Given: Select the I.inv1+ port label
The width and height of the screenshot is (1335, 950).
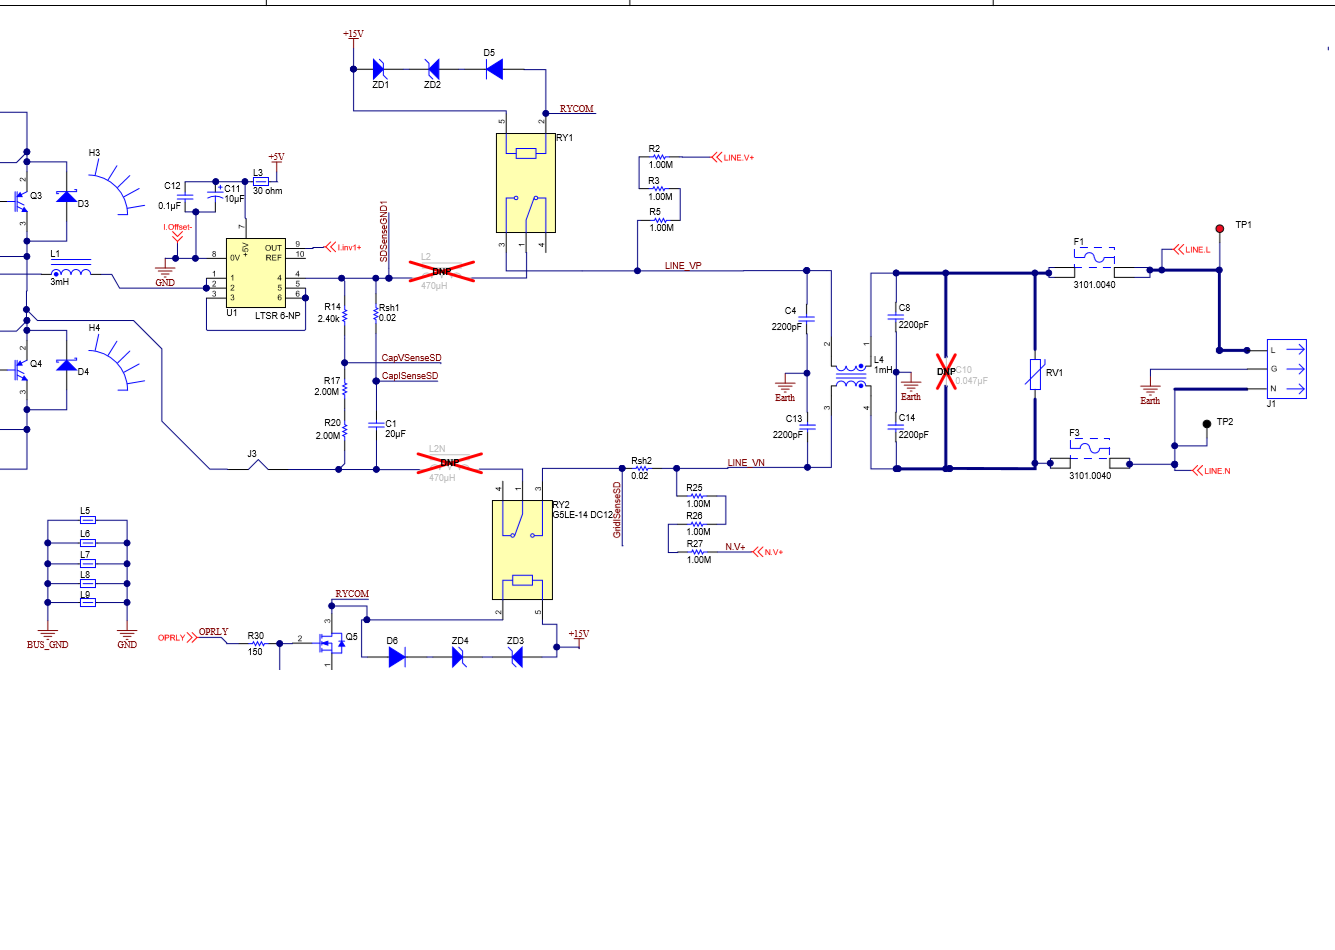Looking at the screenshot, I should coord(343,247).
